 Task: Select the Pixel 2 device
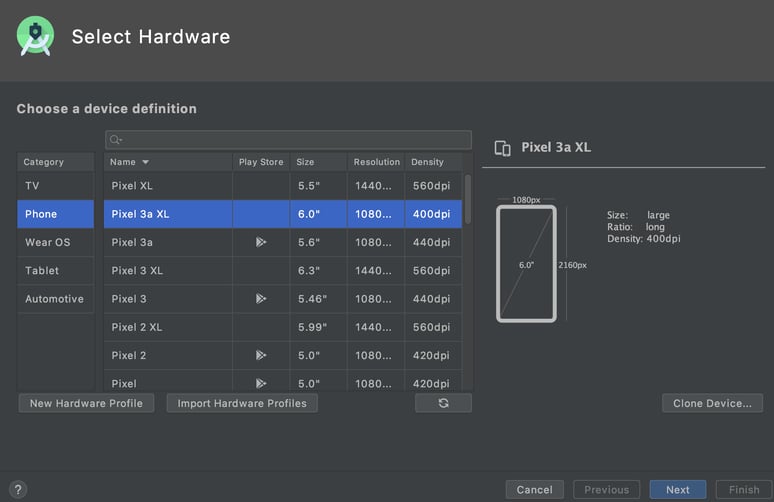283,355
